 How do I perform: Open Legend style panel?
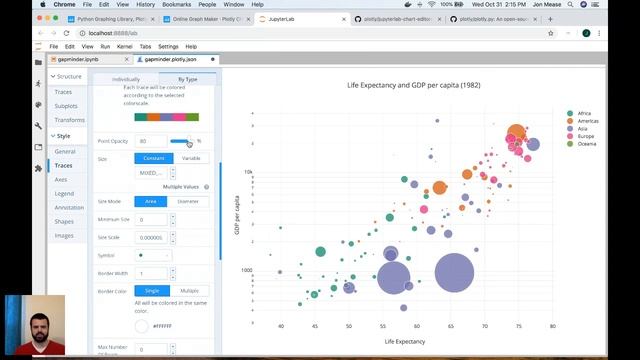click(64, 193)
